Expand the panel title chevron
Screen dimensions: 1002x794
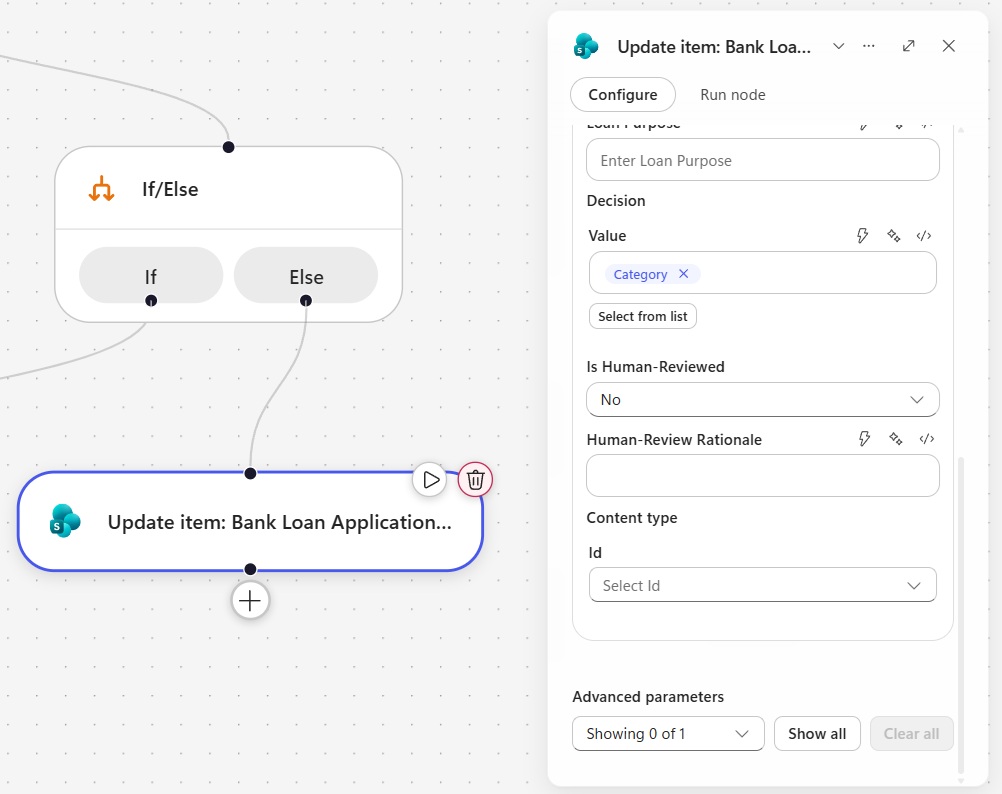click(x=838, y=46)
